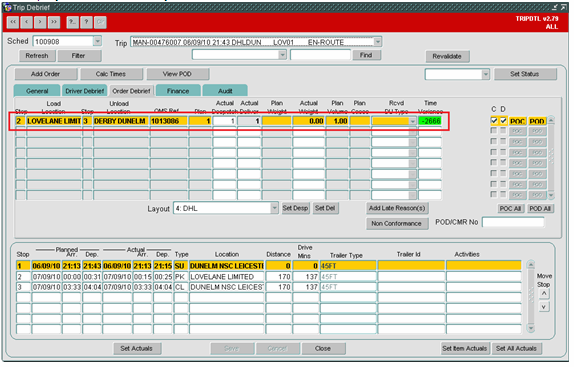Image resolution: width=574 pixels, height=367 pixels.
Task: Click the Set Item Actuals button
Action: 465,349
